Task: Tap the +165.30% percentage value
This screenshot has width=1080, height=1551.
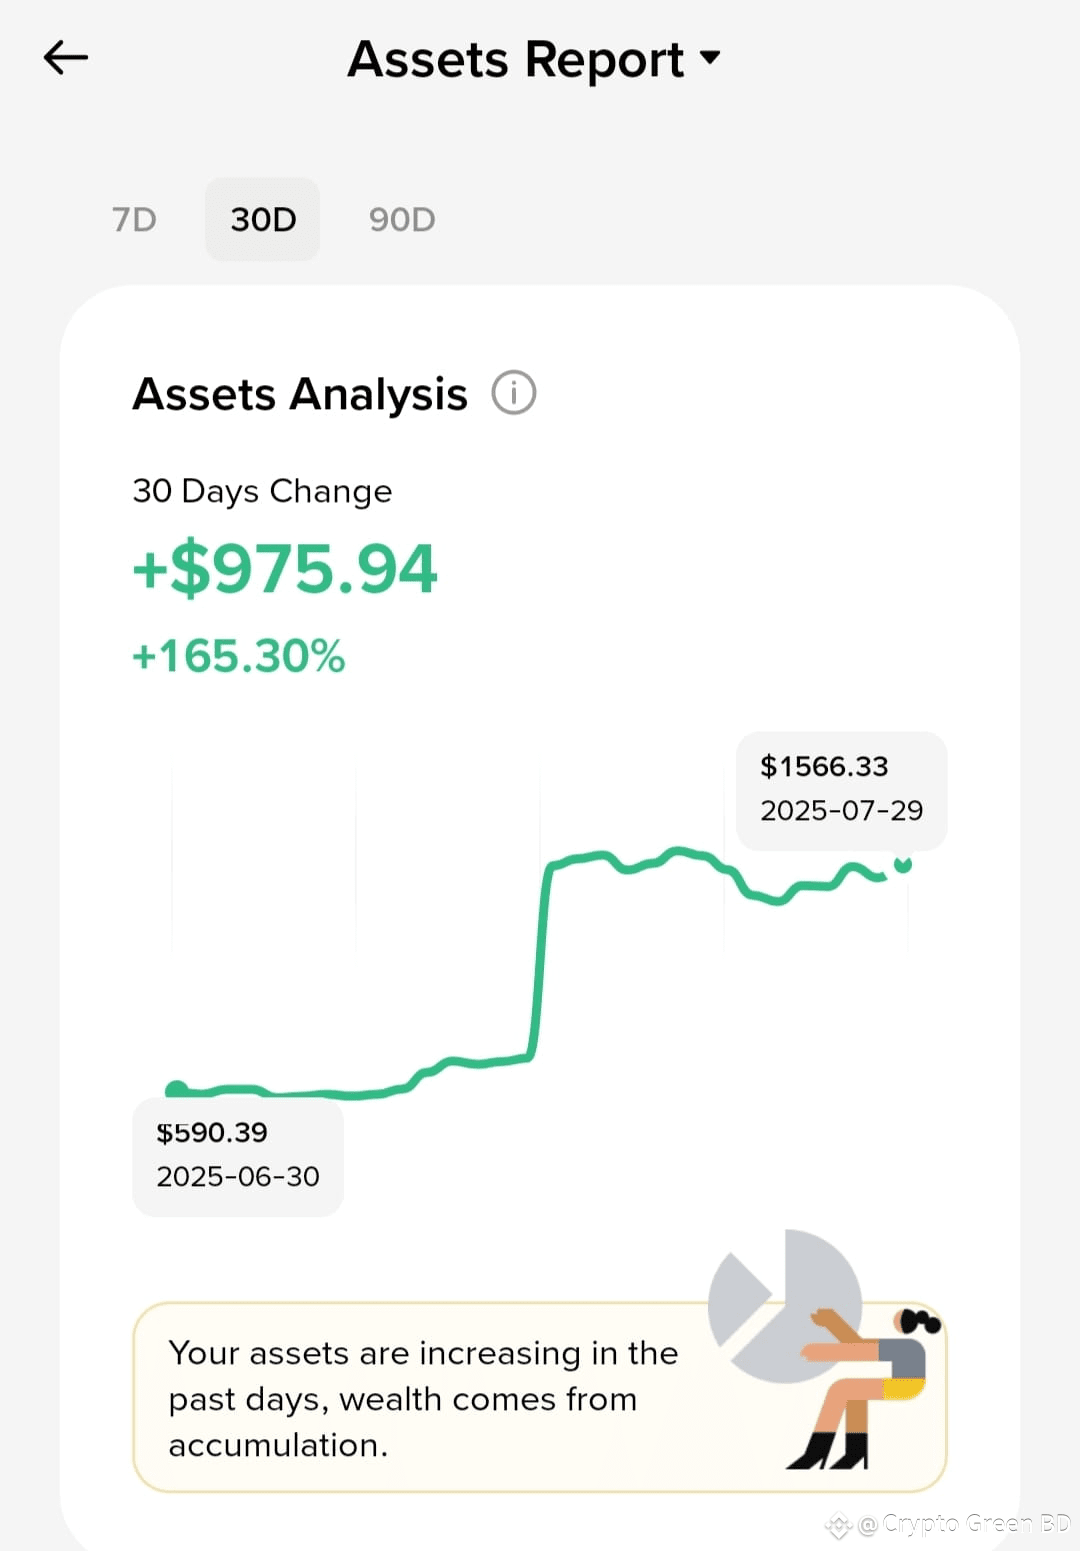Action: tap(239, 656)
